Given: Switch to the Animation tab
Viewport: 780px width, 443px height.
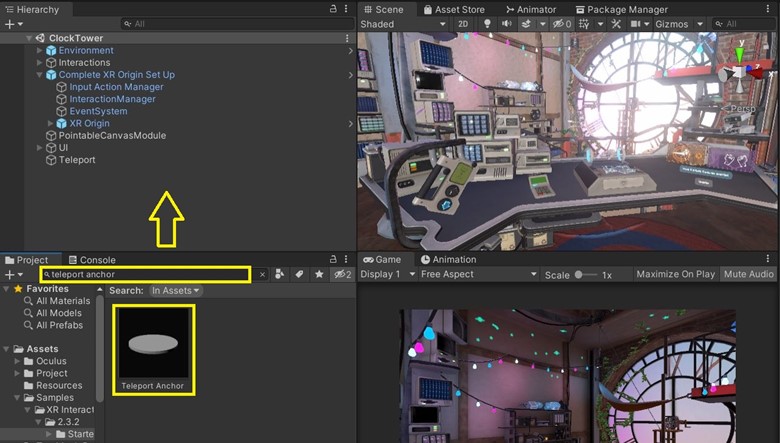Looking at the screenshot, I should tap(448, 259).
